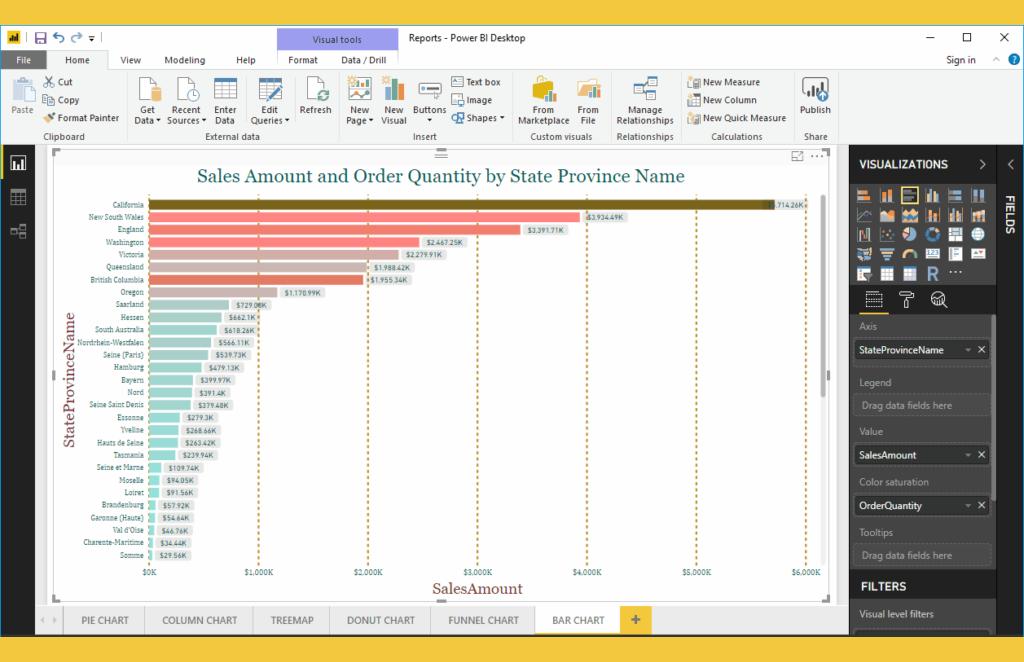The image size is (1024, 662).
Task: Open the Analytics magnifier pane
Action: click(x=938, y=299)
